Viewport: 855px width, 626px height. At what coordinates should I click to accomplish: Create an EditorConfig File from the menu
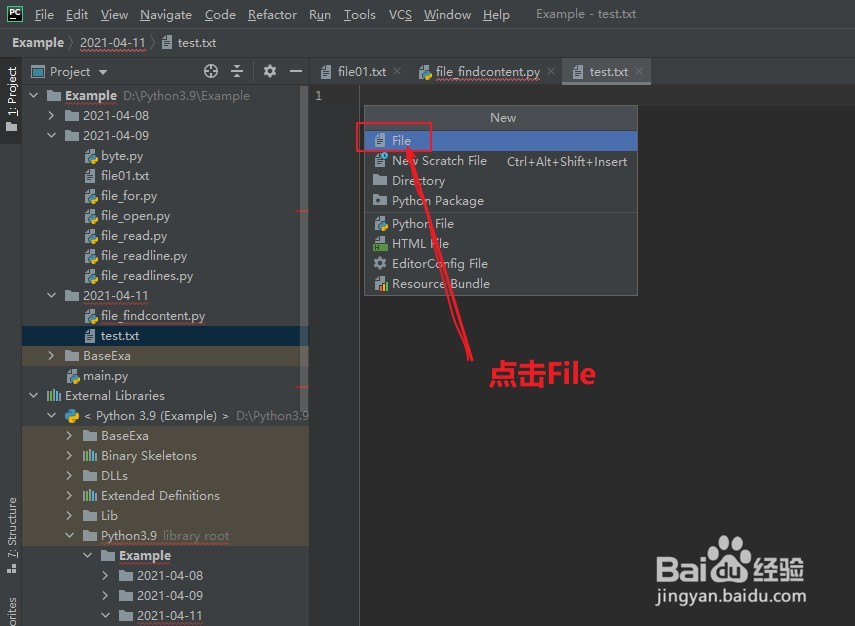pyautogui.click(x=437, y=263)
